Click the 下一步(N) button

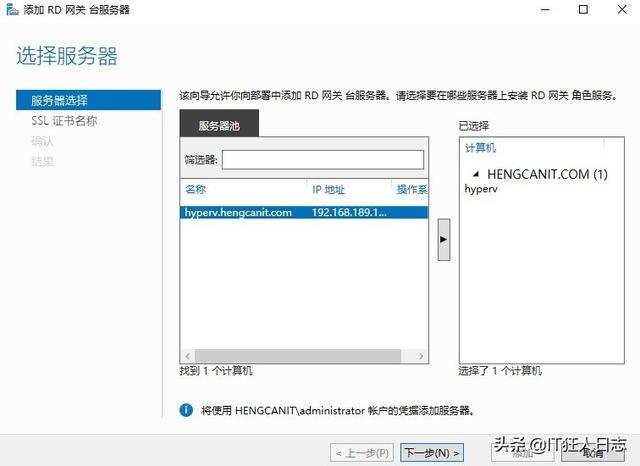(x=431, y=453)
